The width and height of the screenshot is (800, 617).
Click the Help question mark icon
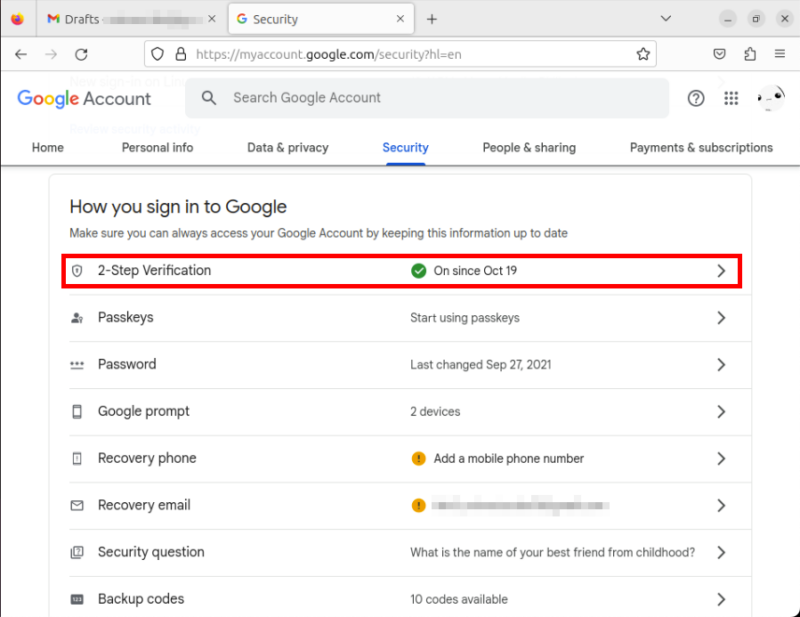click(695, 98)
